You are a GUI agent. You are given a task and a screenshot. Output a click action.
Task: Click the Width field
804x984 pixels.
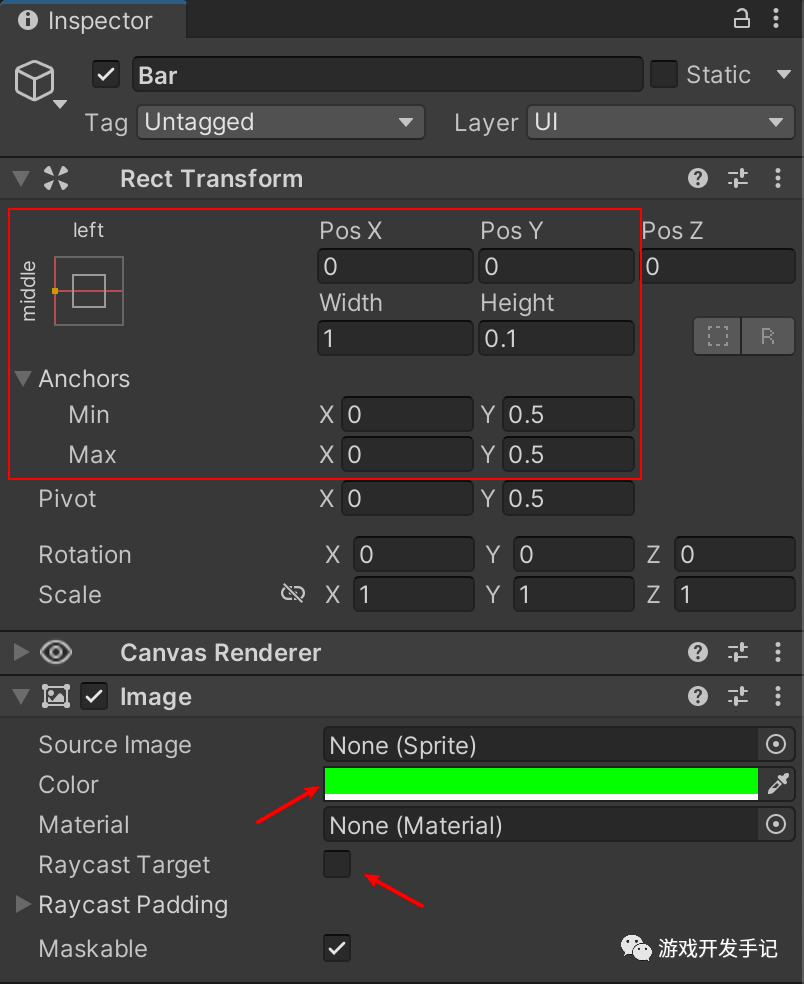(x=395, y=338)
